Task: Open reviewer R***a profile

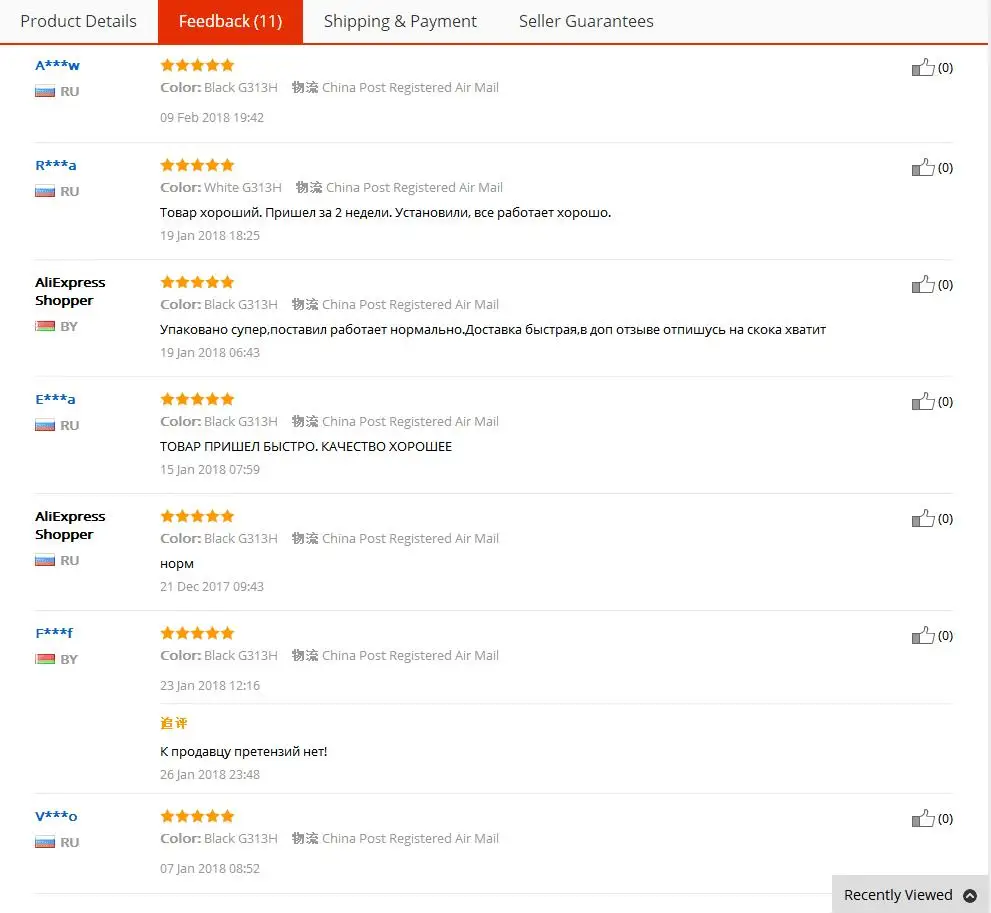Action: (x=56, y=166)
